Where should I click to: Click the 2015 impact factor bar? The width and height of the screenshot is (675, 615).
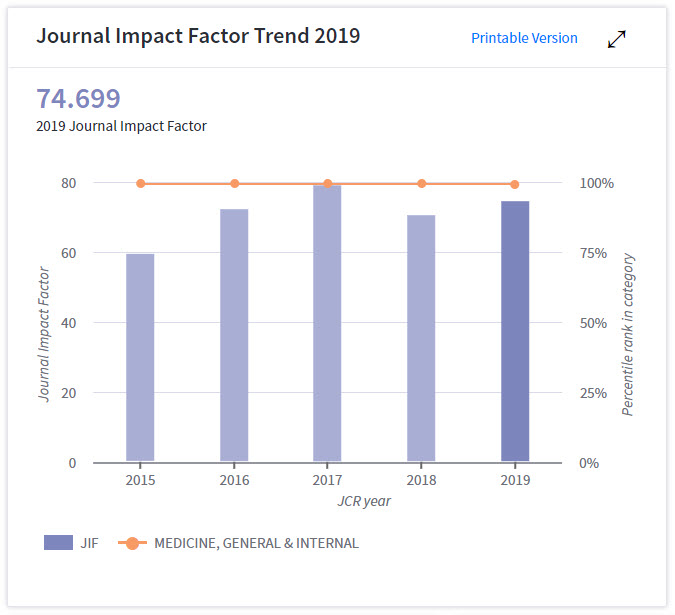coord(140,358)
